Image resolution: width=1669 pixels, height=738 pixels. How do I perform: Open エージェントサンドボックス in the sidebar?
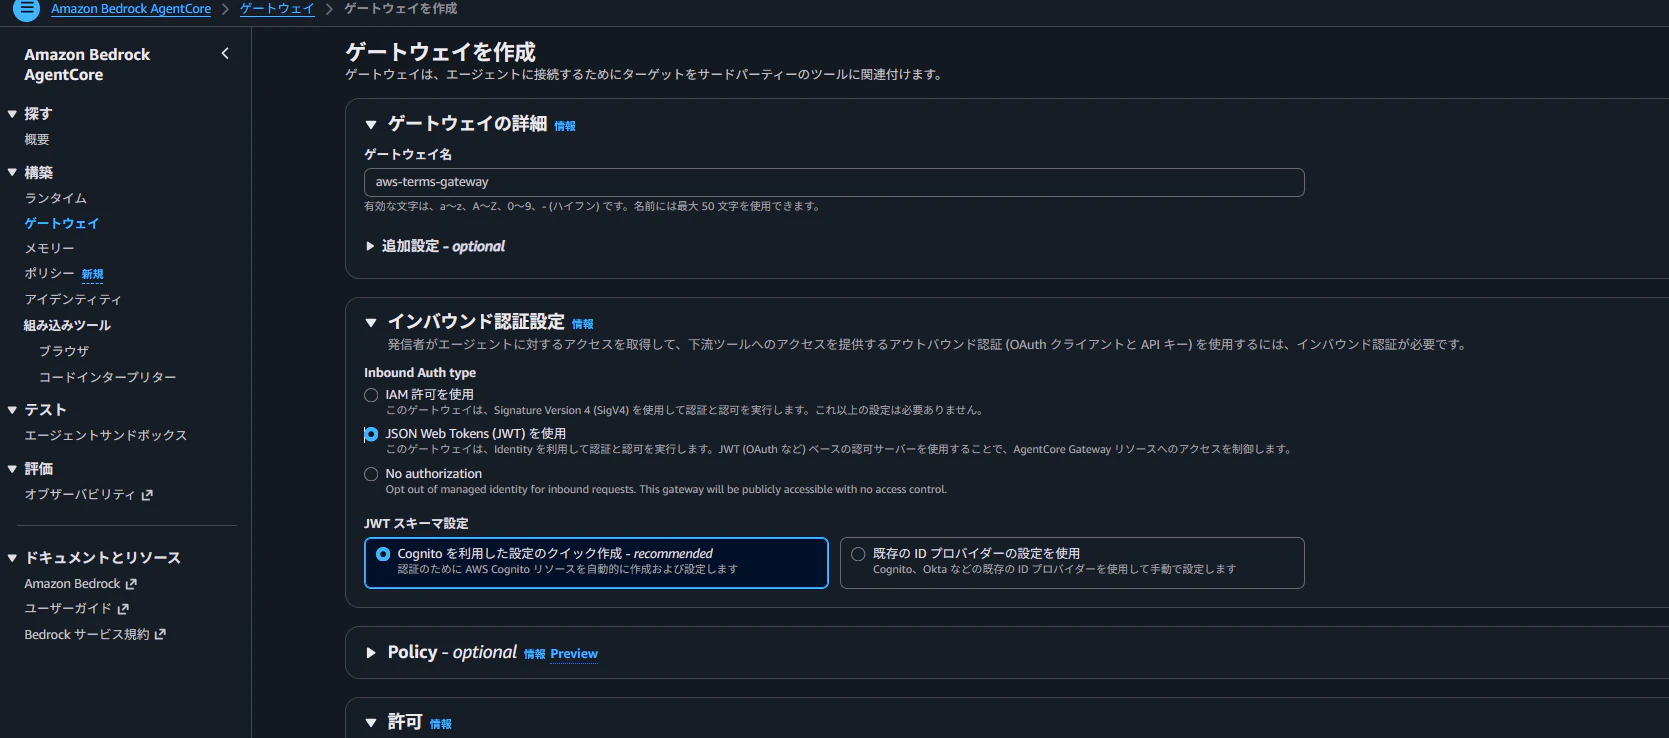pyautogui.click(x=106, y=436)
